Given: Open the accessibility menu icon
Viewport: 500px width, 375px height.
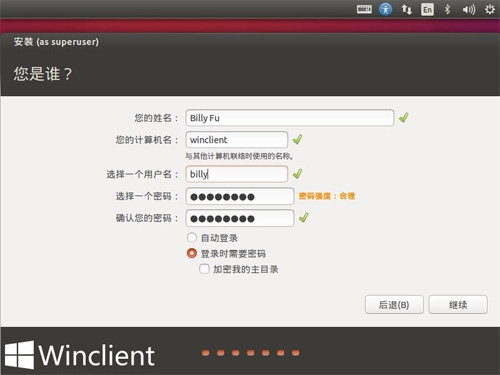Looking at the screenshot, I should tap(385, 9).
